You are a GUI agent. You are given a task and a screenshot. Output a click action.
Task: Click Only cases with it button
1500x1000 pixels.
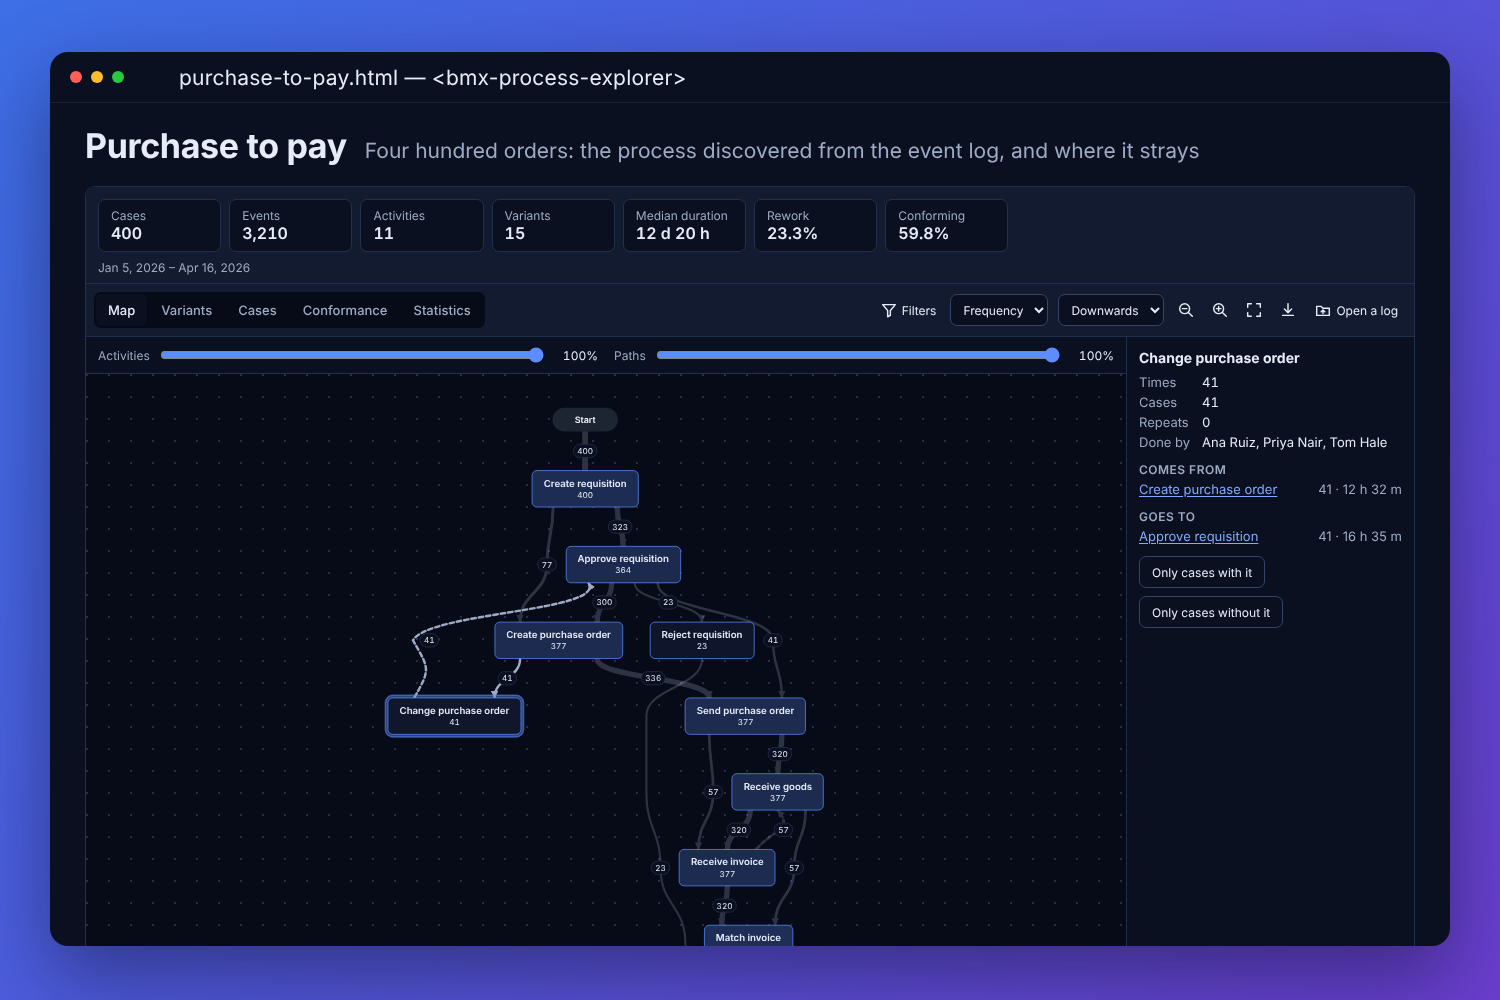coord(1202,572)
